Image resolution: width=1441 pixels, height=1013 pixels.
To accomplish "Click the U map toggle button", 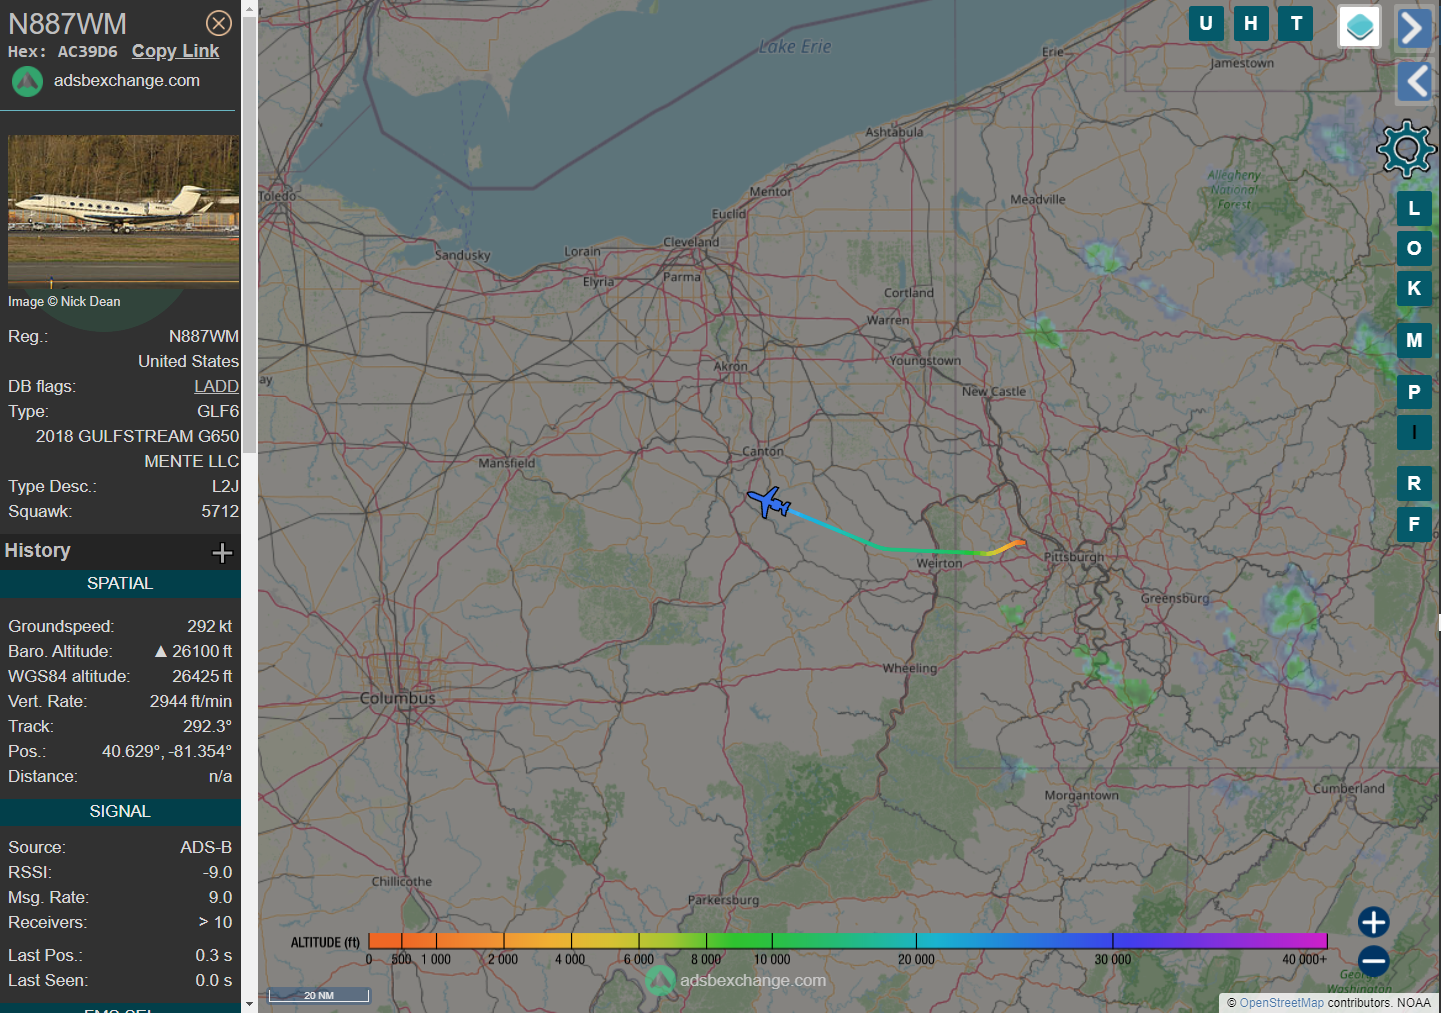I will coord(1206,24).
